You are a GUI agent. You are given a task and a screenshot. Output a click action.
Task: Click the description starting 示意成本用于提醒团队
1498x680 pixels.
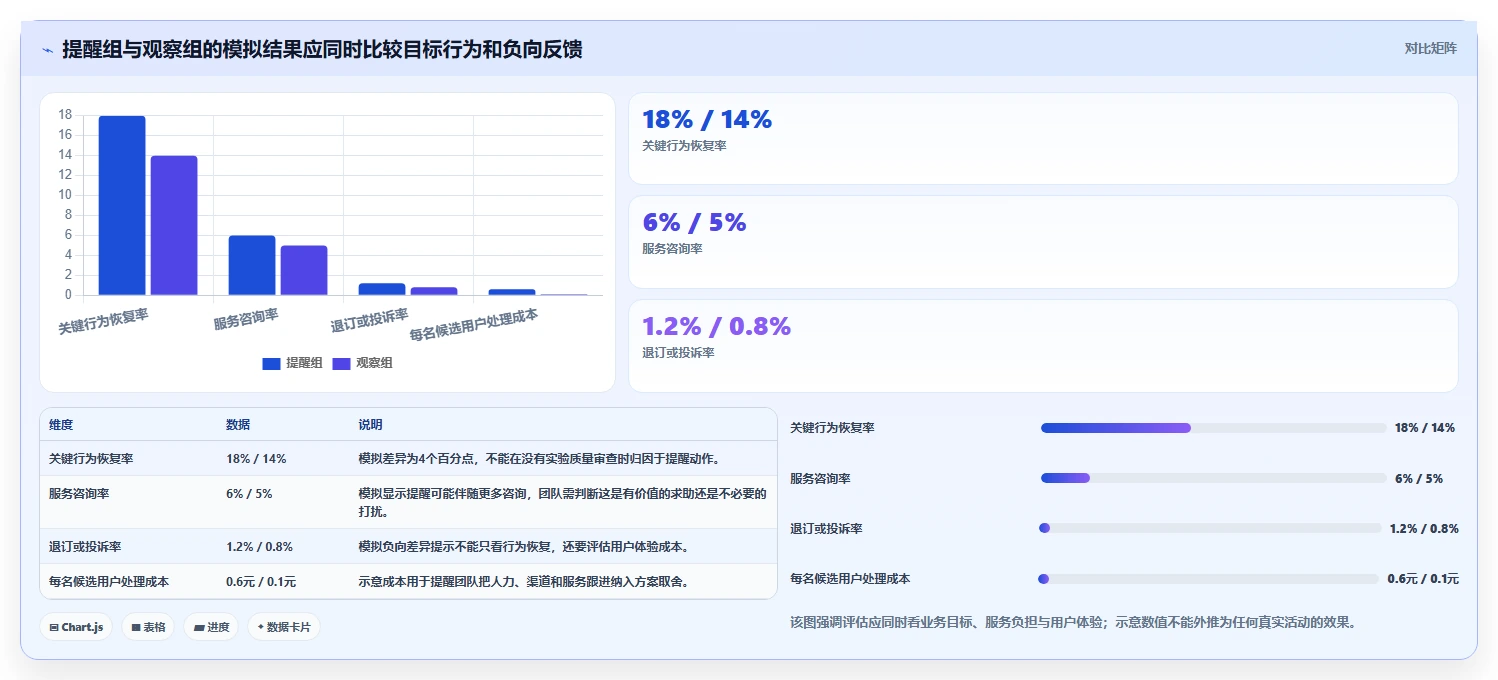click(x=523, y=582)
